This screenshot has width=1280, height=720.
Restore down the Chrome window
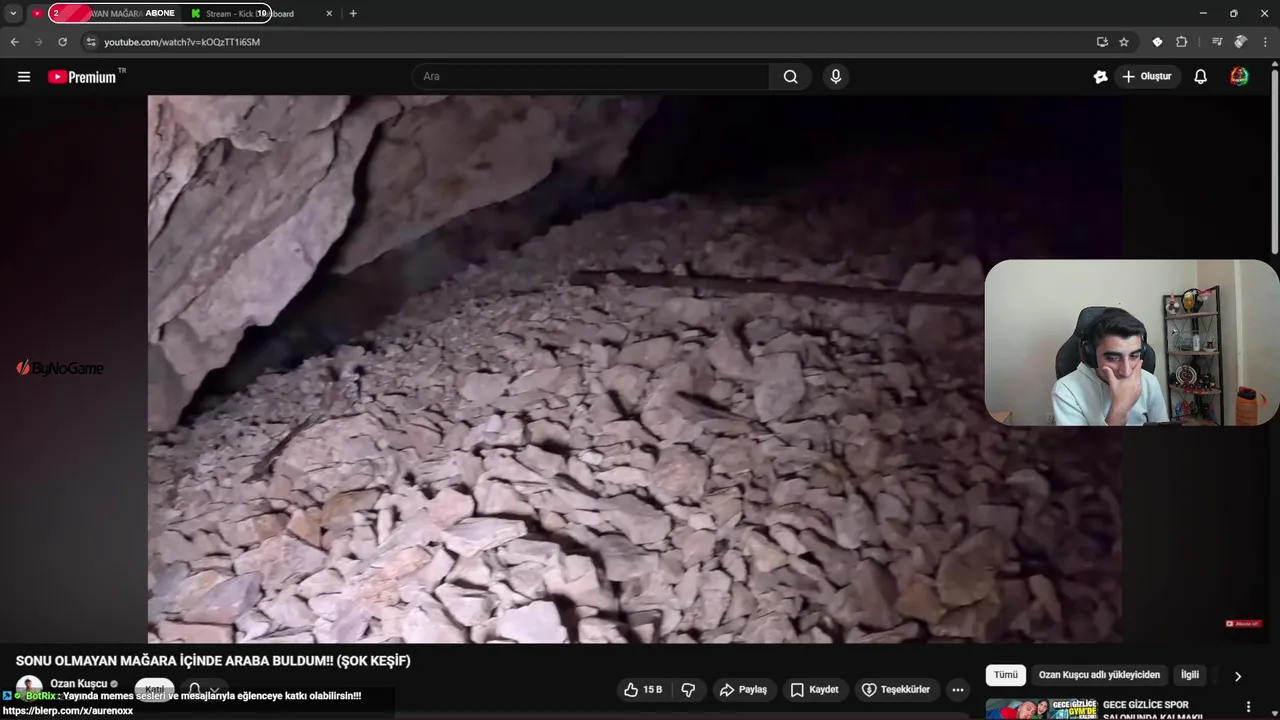point(1234,13)
